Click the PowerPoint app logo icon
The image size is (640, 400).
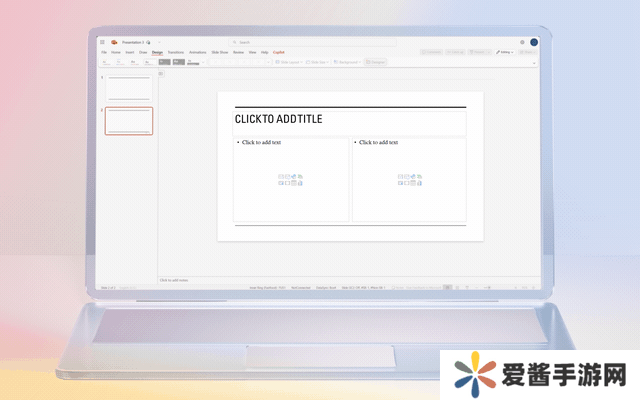point(114,42)
